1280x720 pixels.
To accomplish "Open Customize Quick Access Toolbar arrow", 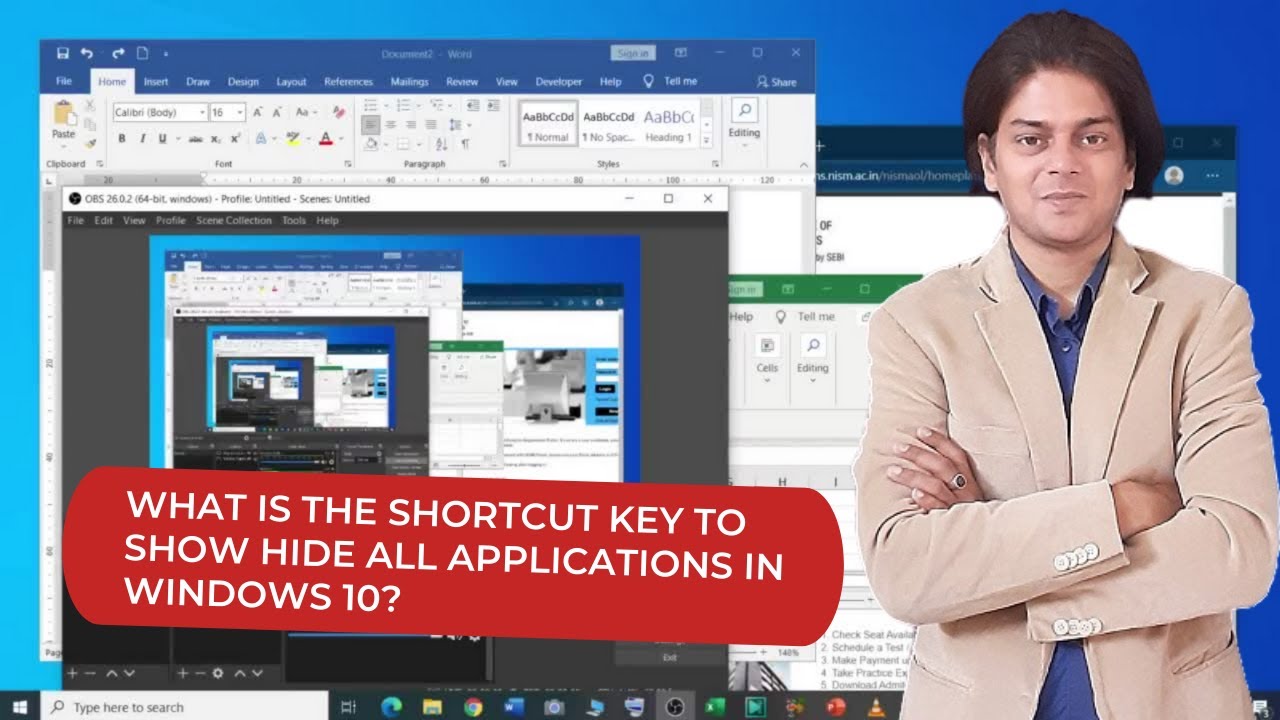I will coord(166,53).
